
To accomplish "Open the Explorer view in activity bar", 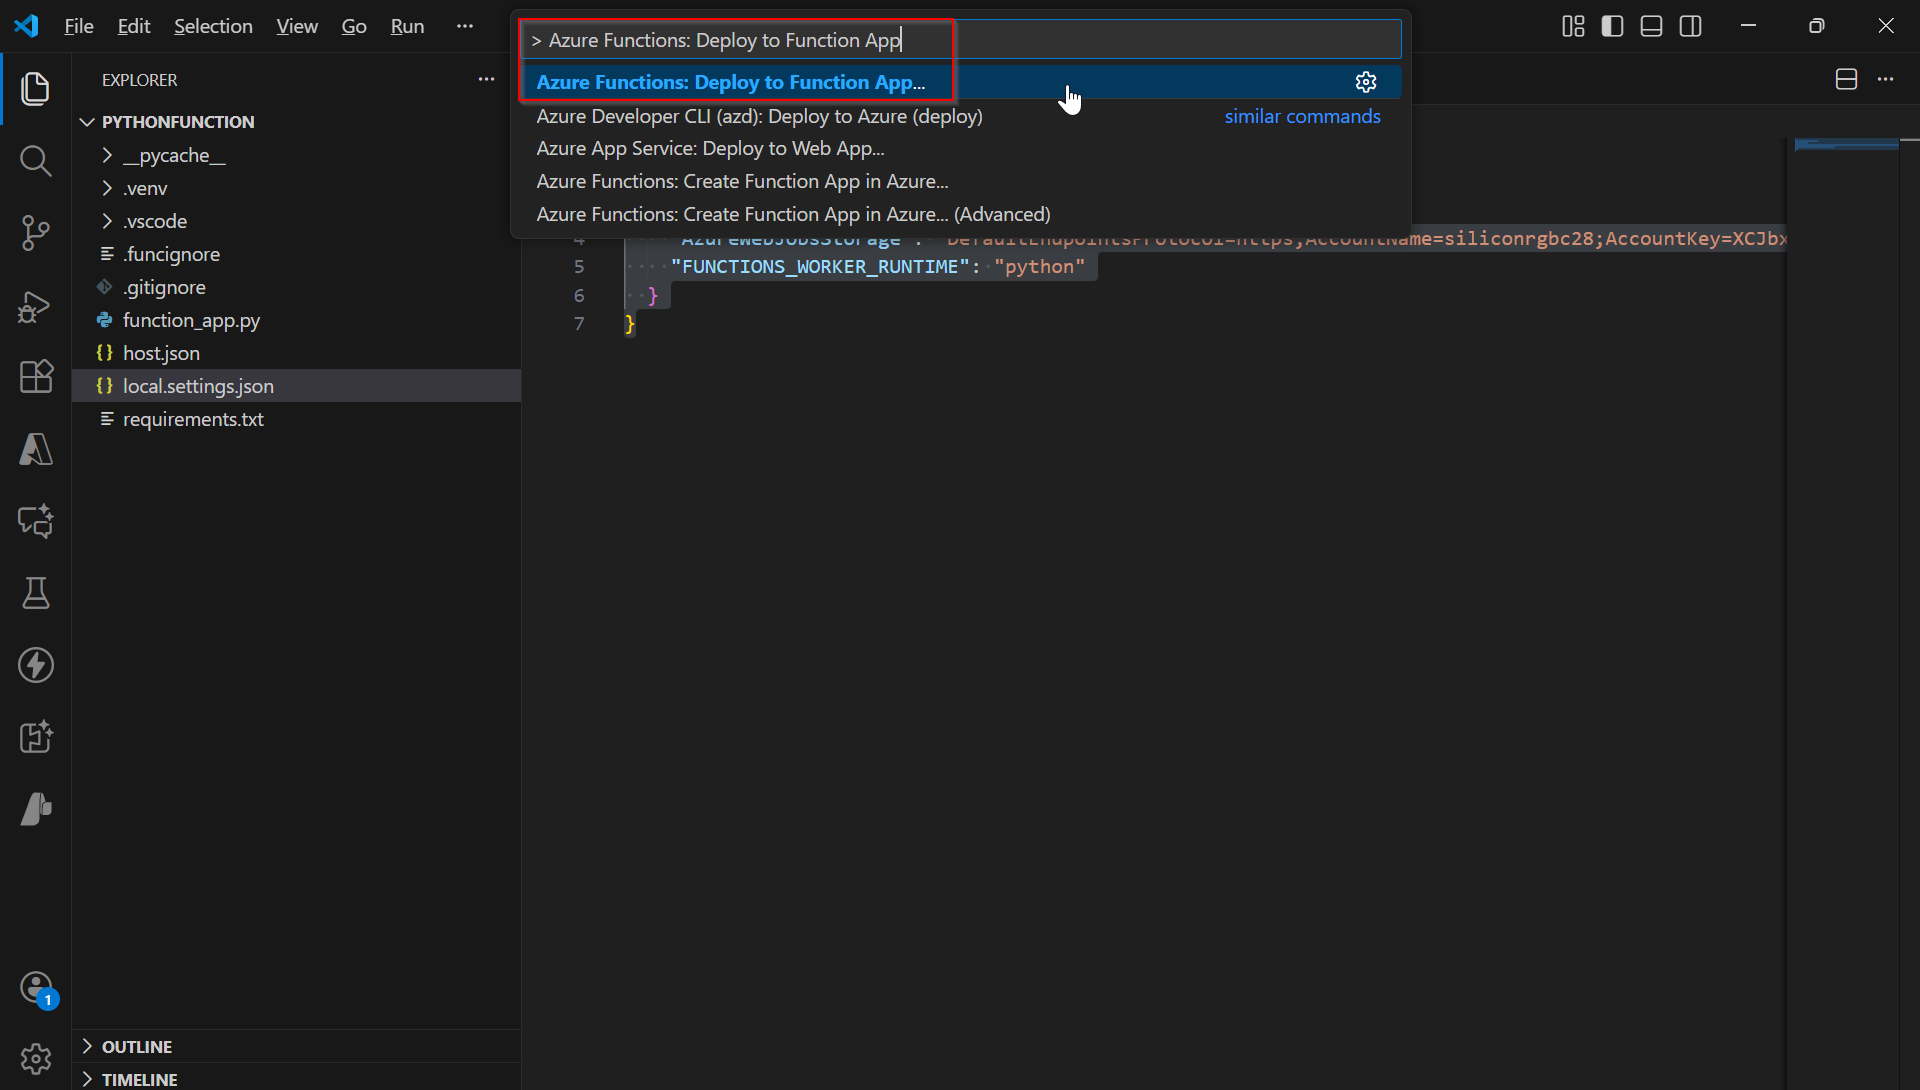I will click(x=36, y=89).
